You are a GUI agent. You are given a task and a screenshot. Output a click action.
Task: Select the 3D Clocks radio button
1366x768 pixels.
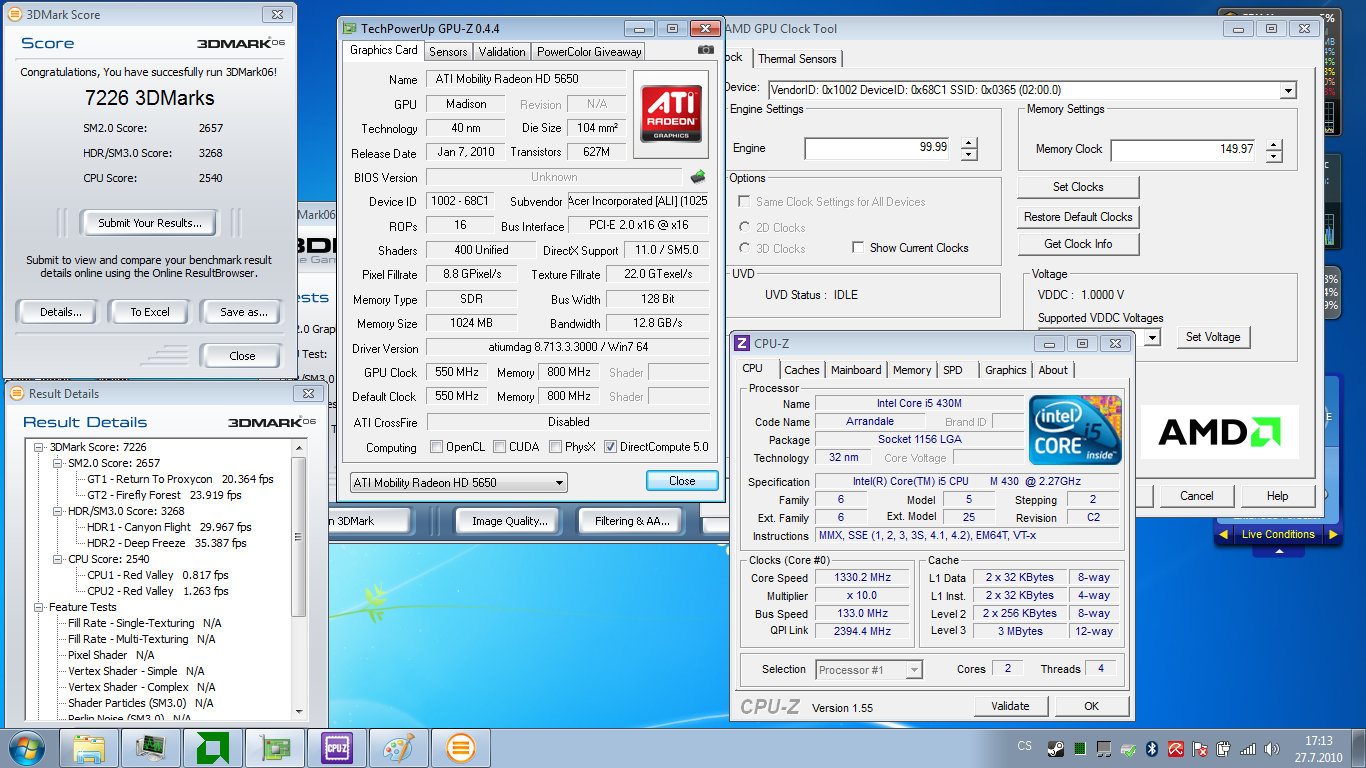point(744,248)
